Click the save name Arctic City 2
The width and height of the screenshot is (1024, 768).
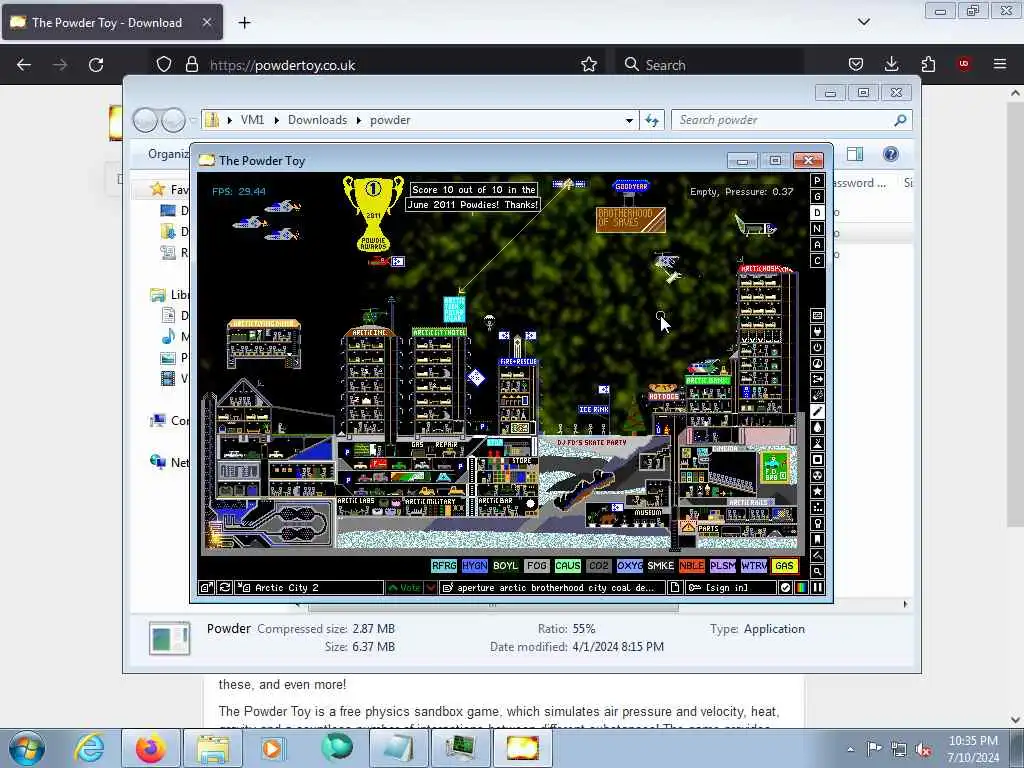click(310, 588)
